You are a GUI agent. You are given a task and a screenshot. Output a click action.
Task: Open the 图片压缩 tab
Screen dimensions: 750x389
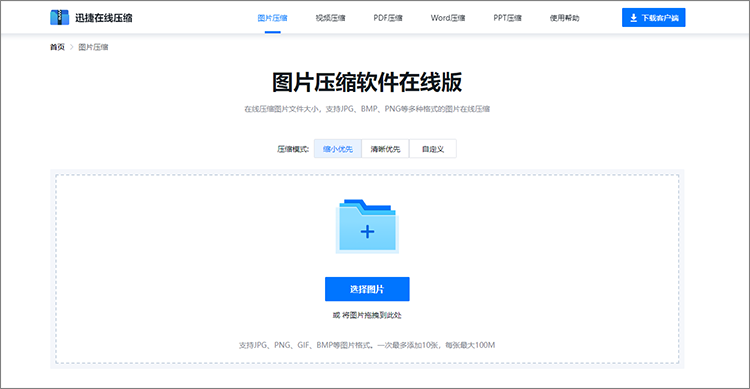coord(272,18)
